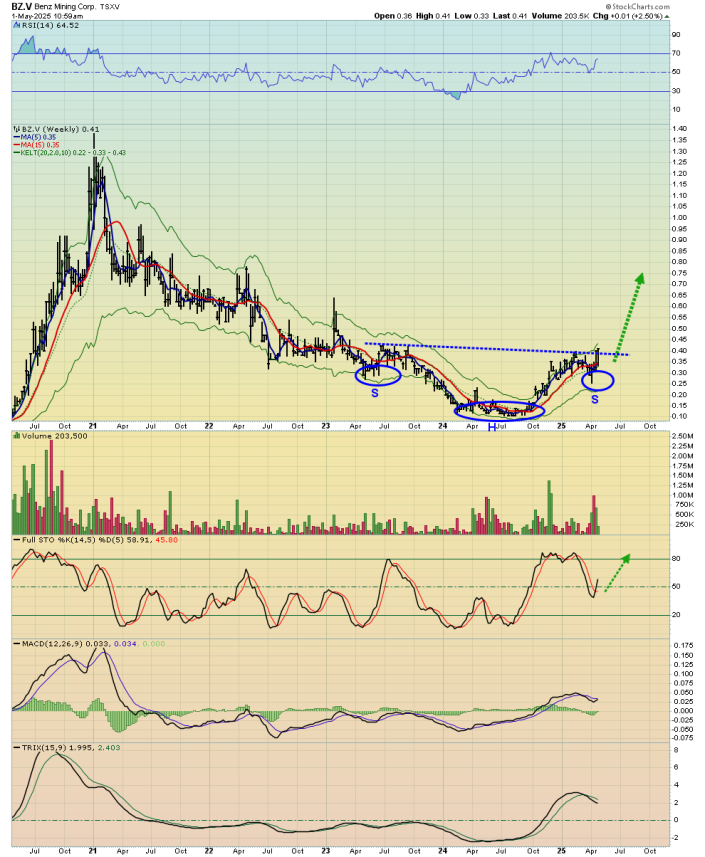
Task: Click the KELT(20,2.0,10) legend entry
Action: [69, 152]
